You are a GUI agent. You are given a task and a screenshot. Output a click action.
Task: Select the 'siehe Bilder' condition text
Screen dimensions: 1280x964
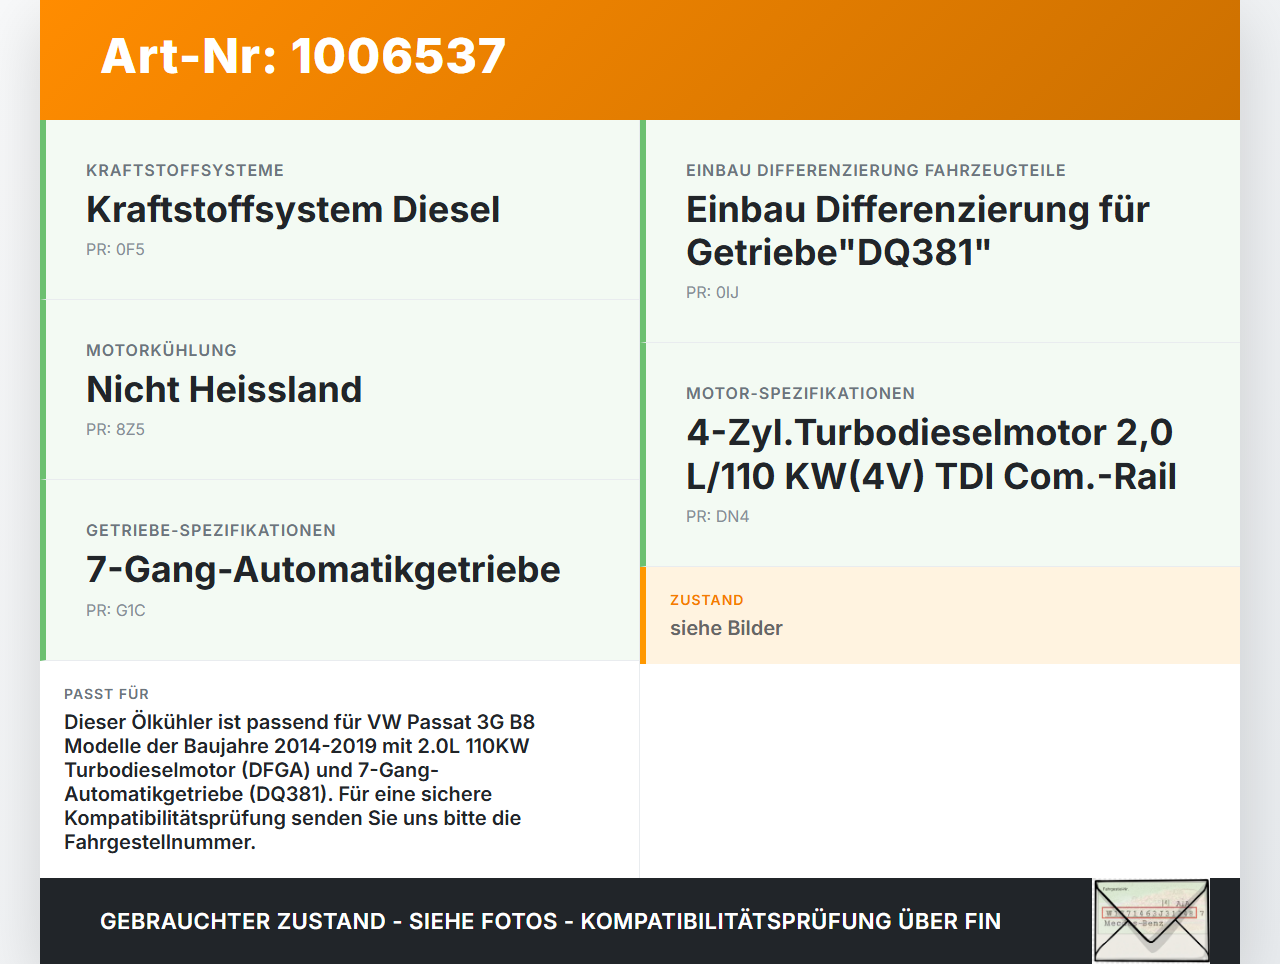coord(726,628)
